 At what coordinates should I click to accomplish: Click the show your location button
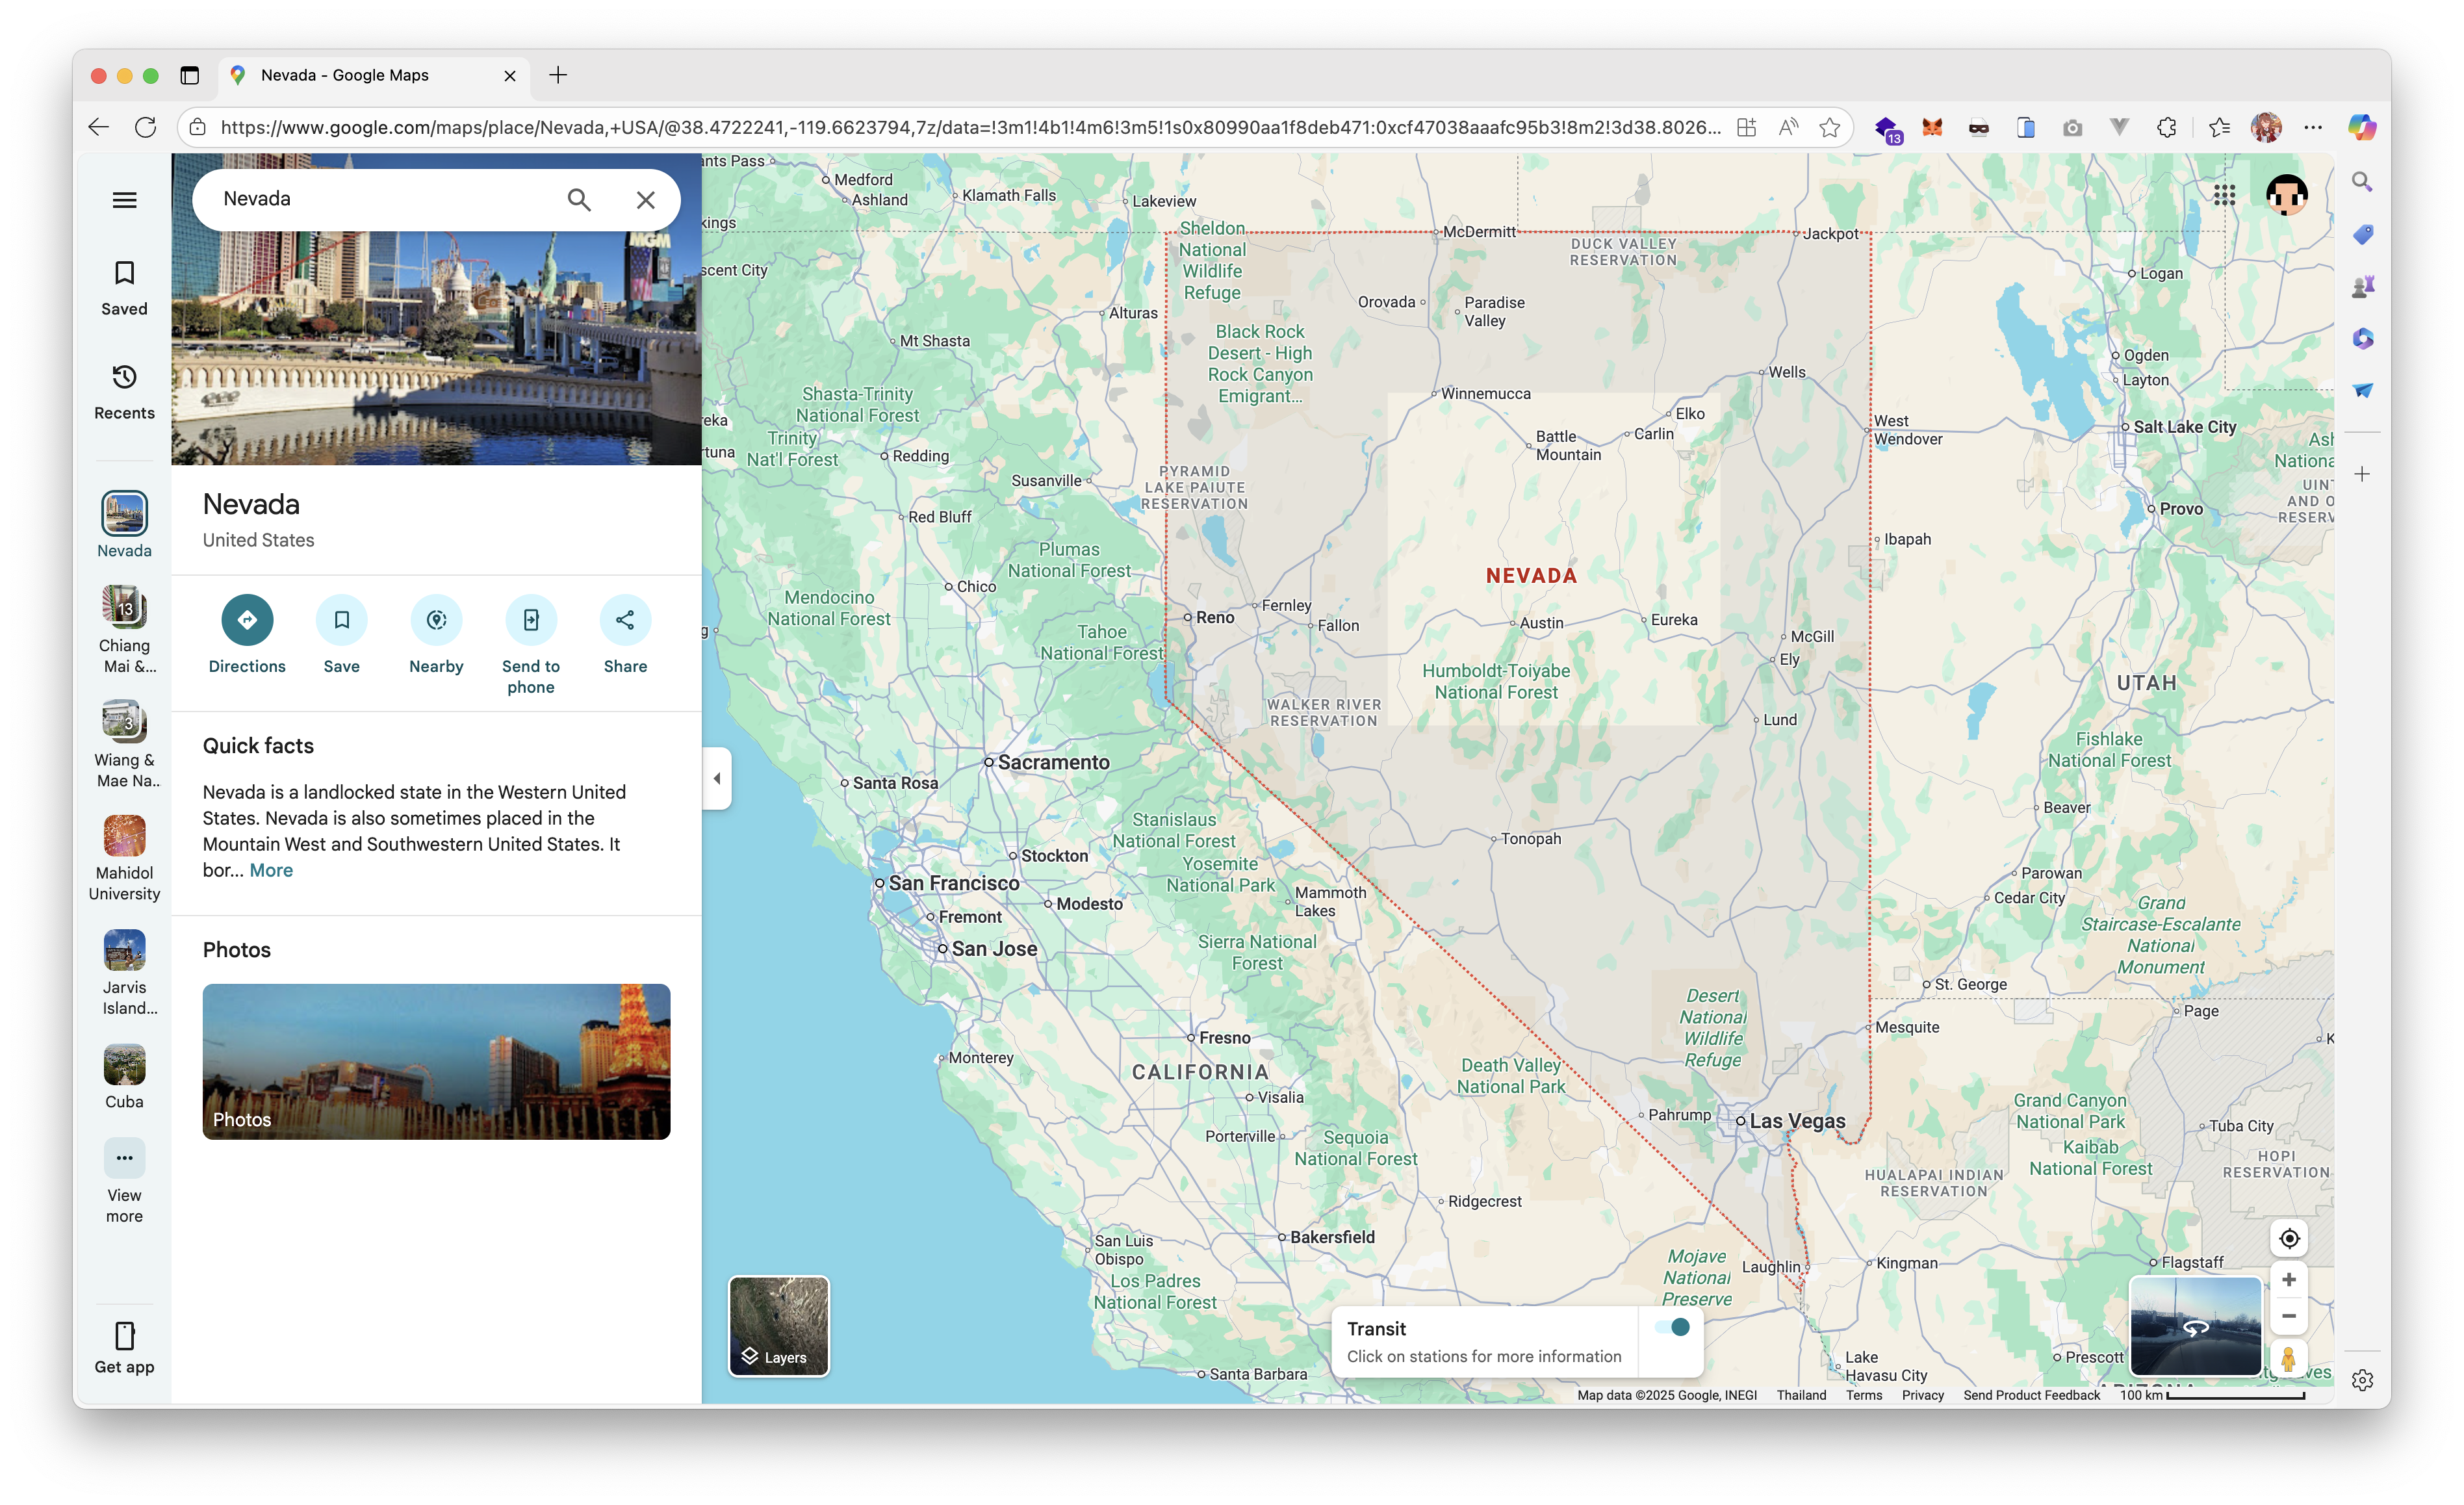coord(2288,1238)
